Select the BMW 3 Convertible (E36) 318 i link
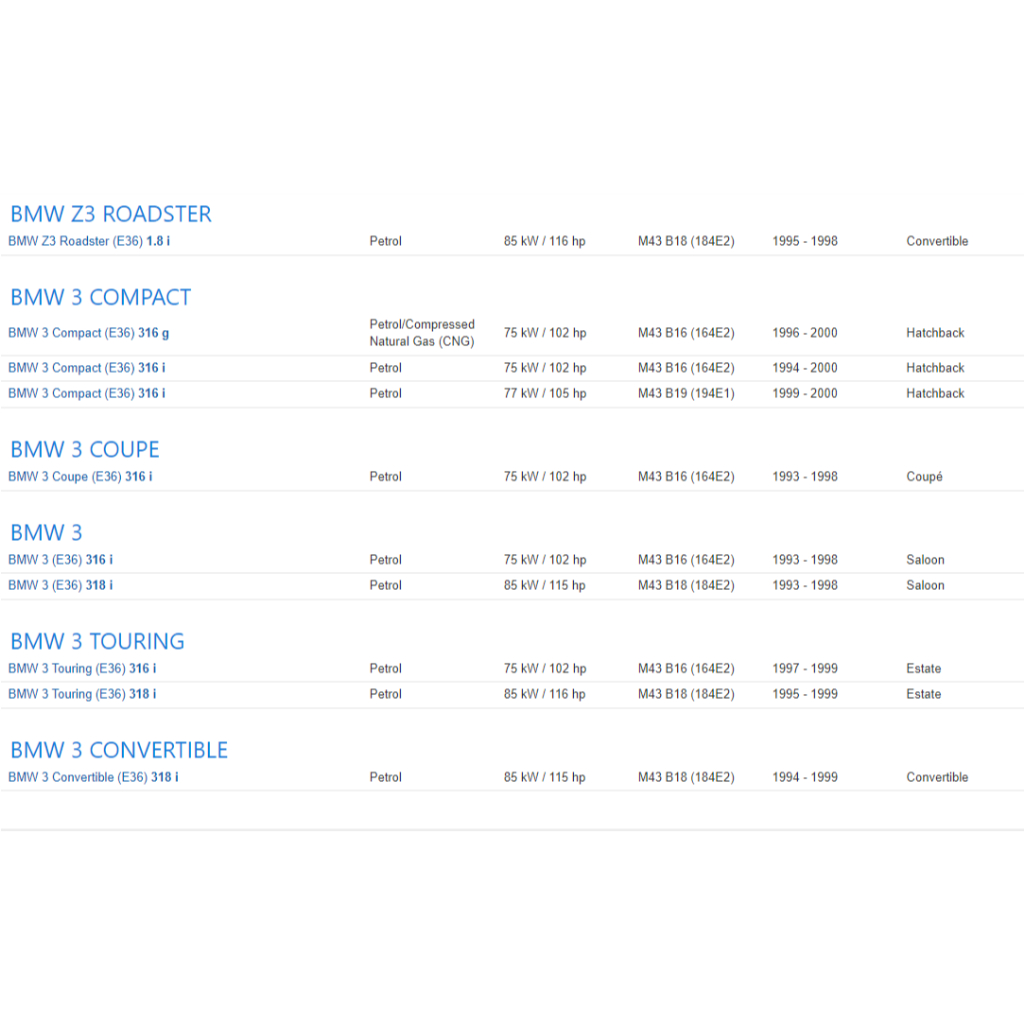Screen dimensions: 1024x1024 93,777
